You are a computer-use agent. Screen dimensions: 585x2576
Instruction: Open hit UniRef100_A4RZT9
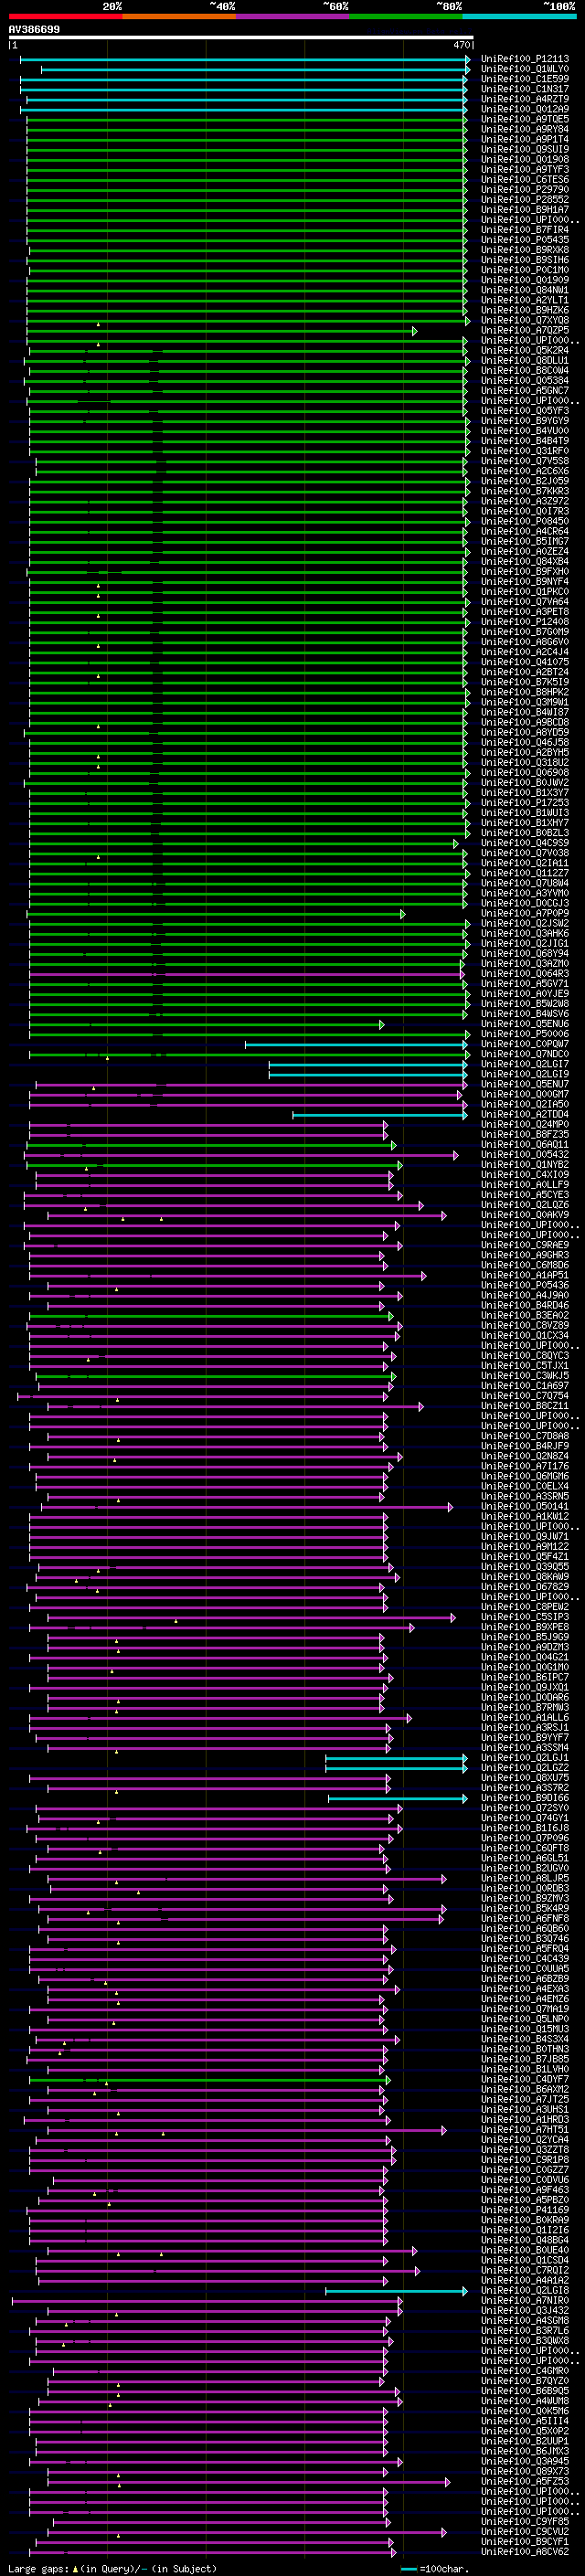click(525, 99)
